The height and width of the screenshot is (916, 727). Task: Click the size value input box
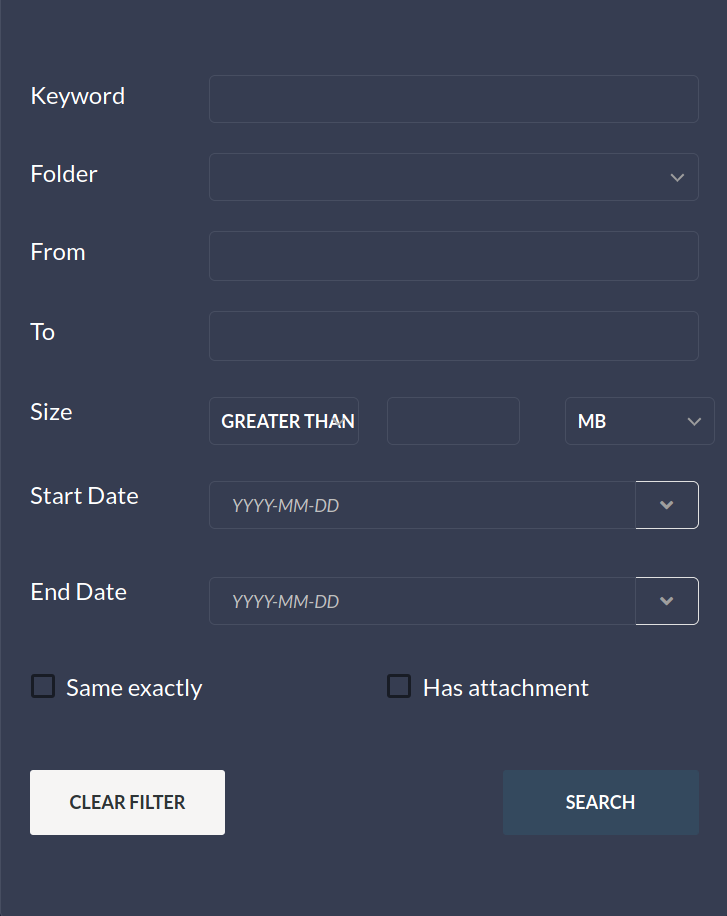[452, 420]
